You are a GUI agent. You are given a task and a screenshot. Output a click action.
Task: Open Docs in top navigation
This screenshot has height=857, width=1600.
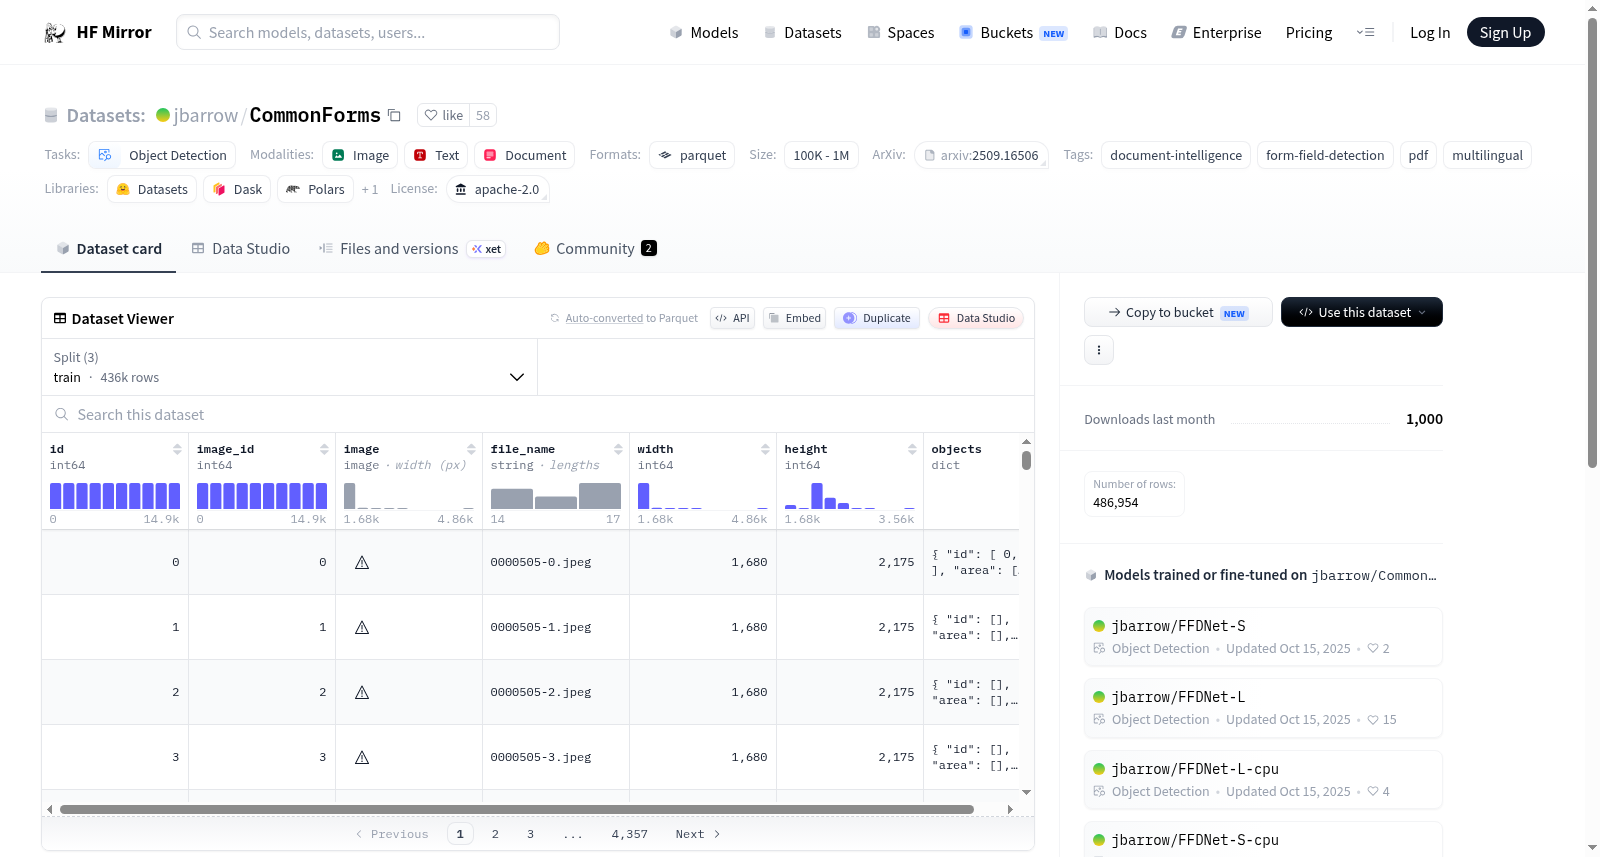(1120, 33)
